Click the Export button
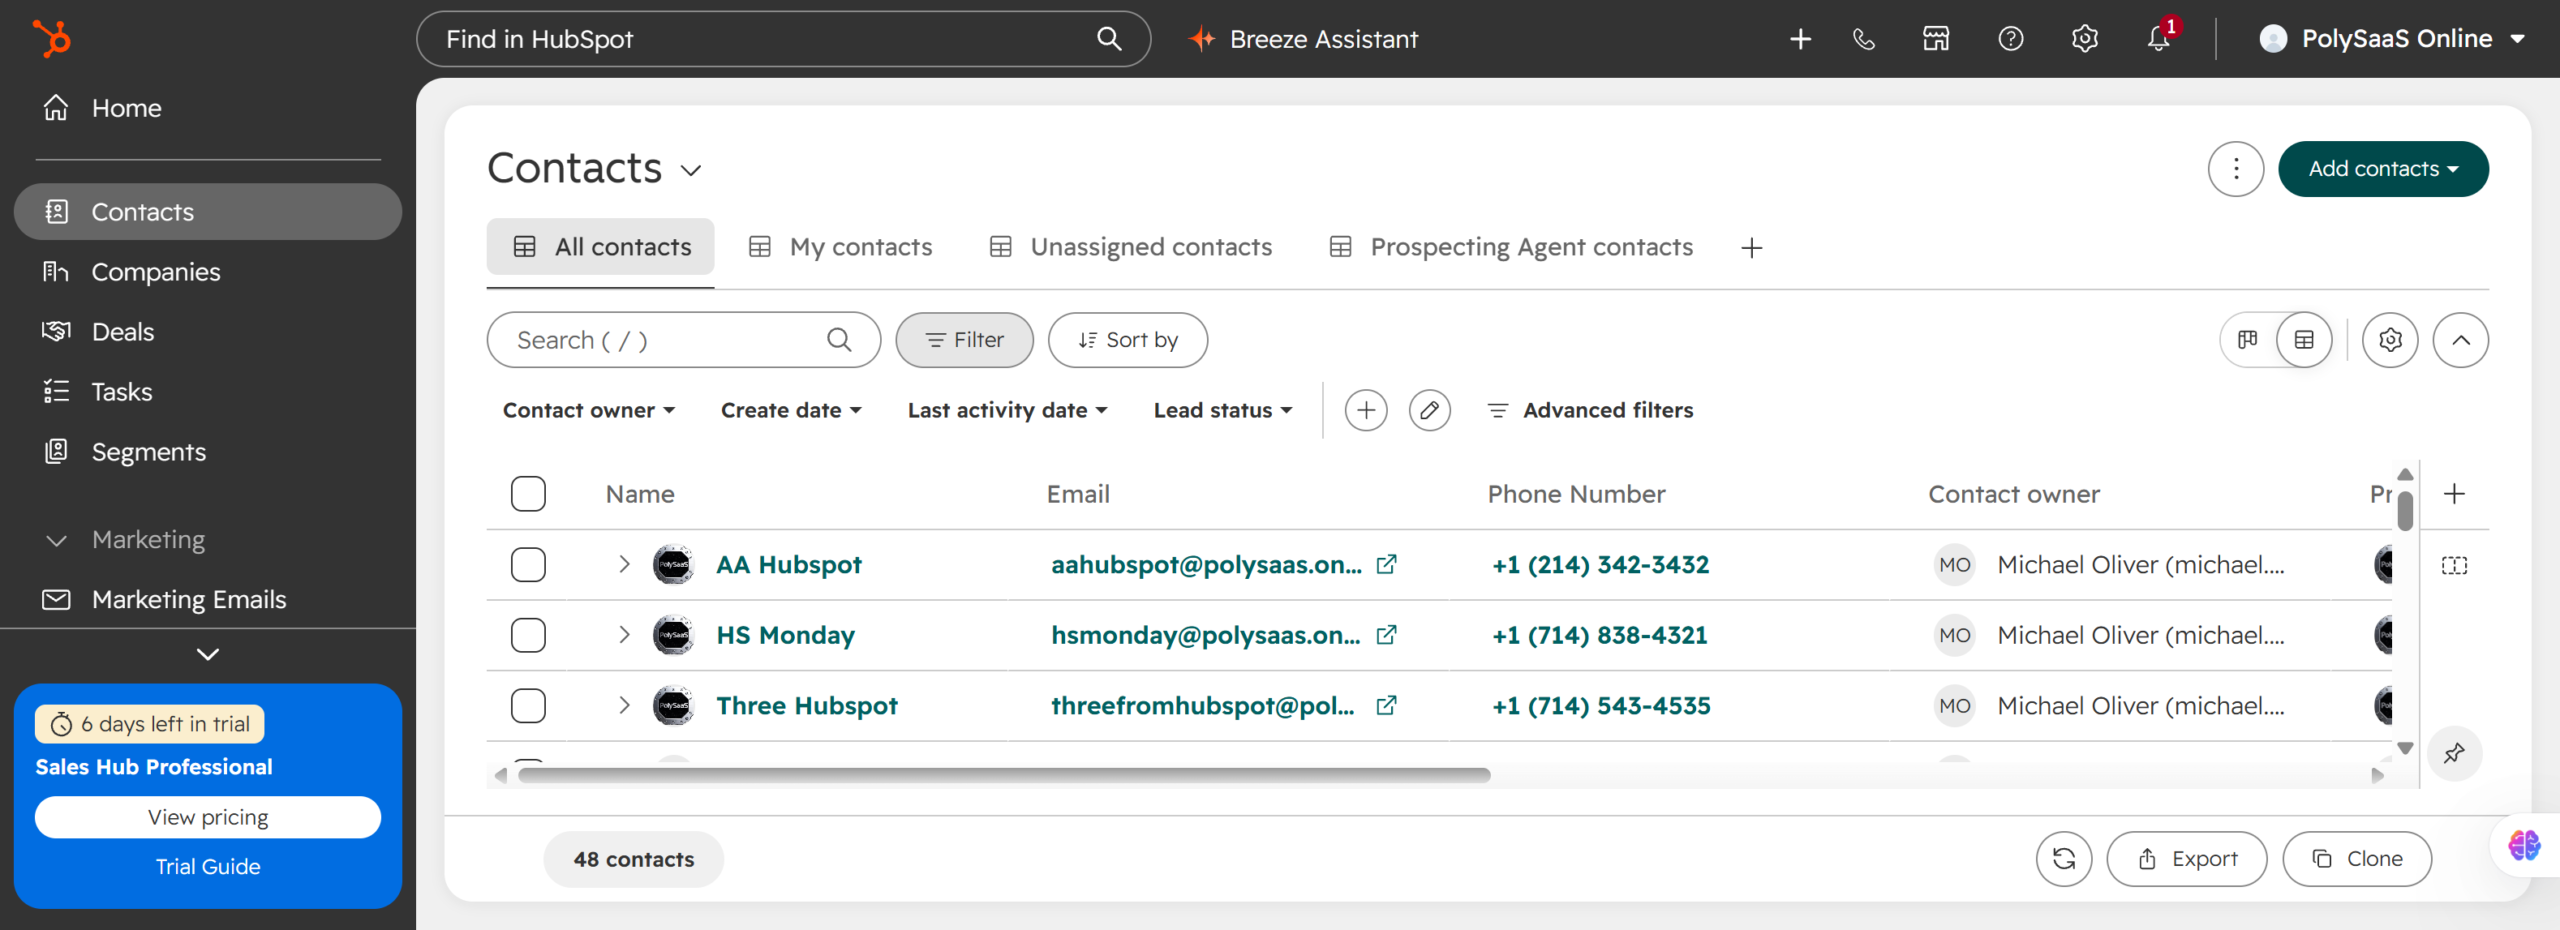The width and height of the screenshot is (2560, 930). tap(2186, 859)
